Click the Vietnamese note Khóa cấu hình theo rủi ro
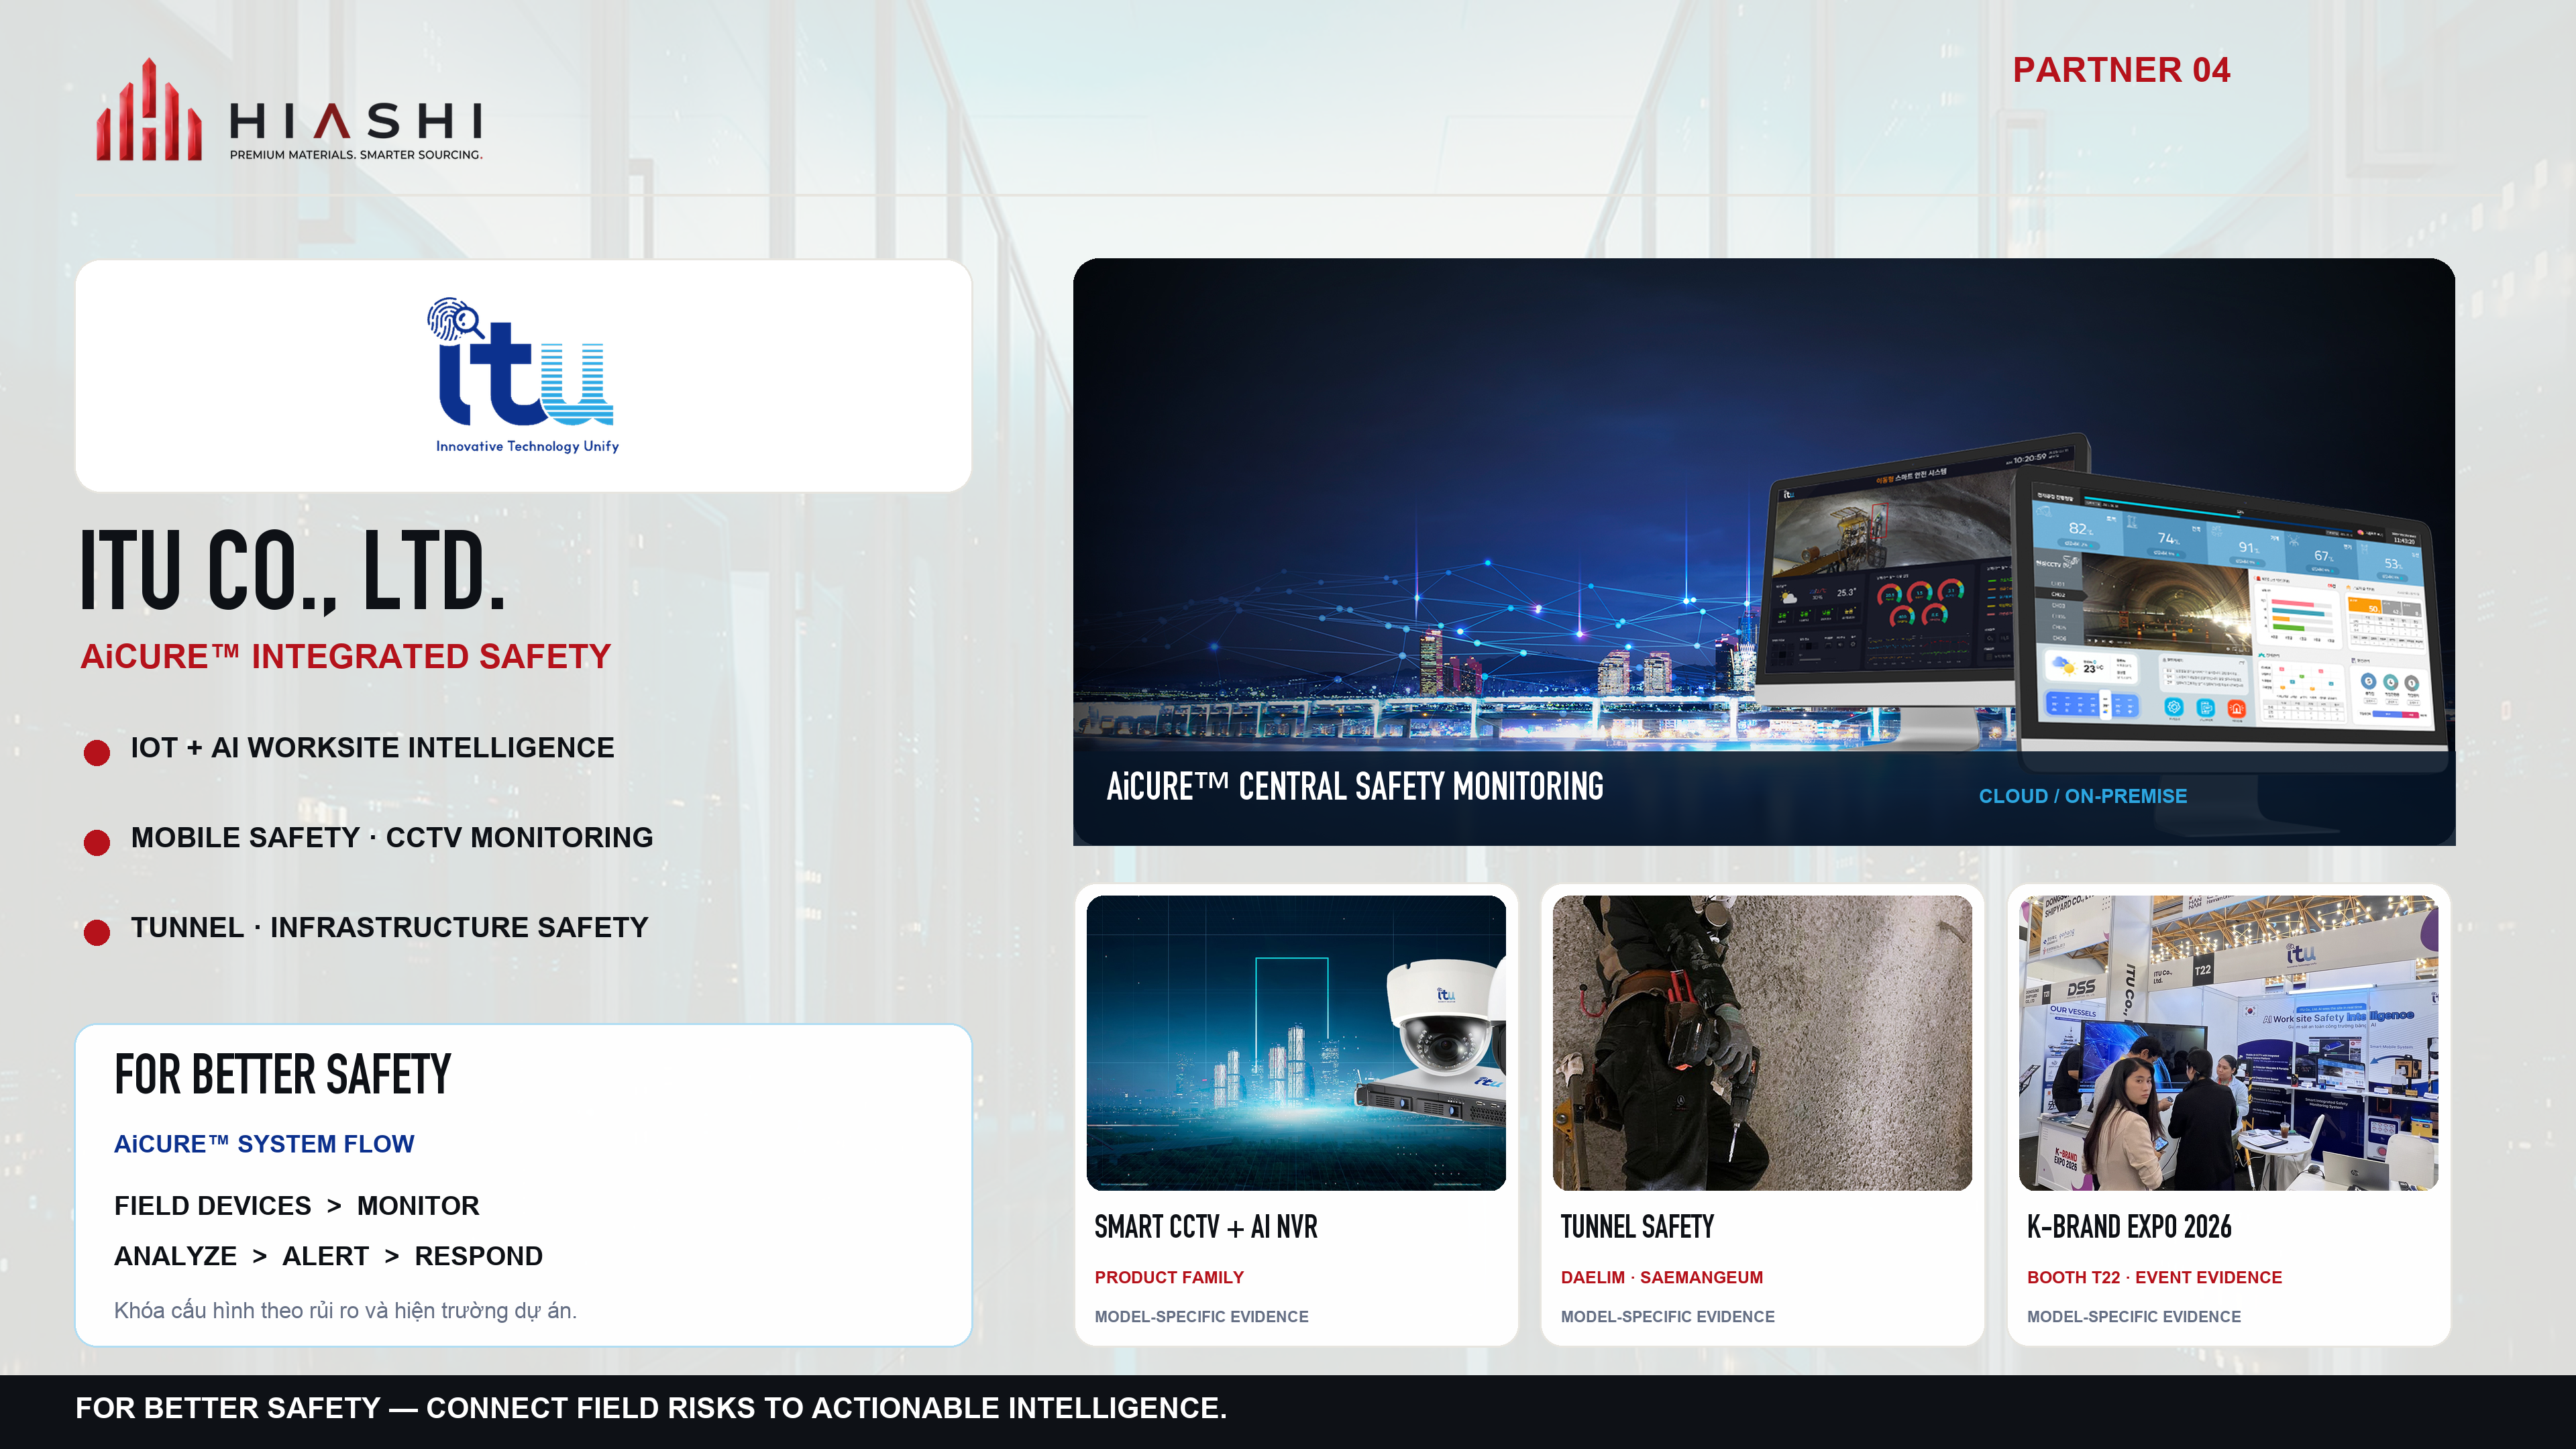Viewport: 2576px width, 1449px height. [345, 1310]
